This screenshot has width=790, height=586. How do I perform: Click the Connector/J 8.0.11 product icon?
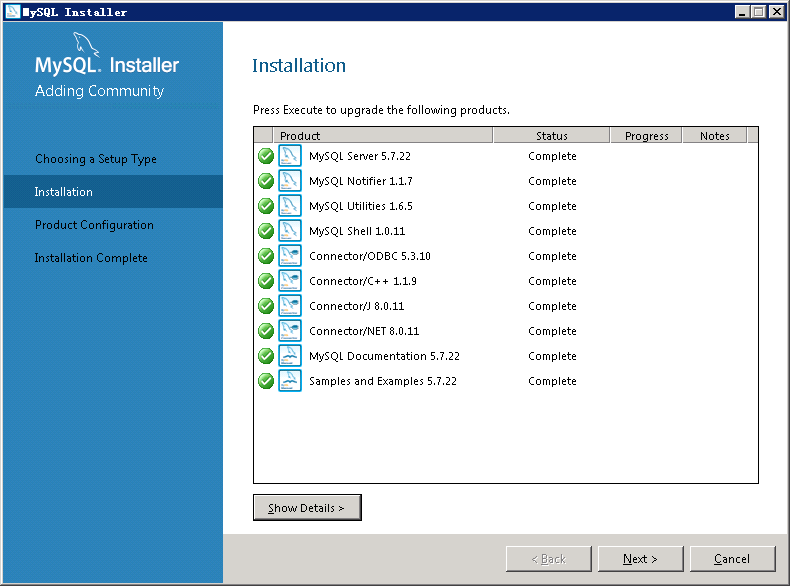coord(290,306)
